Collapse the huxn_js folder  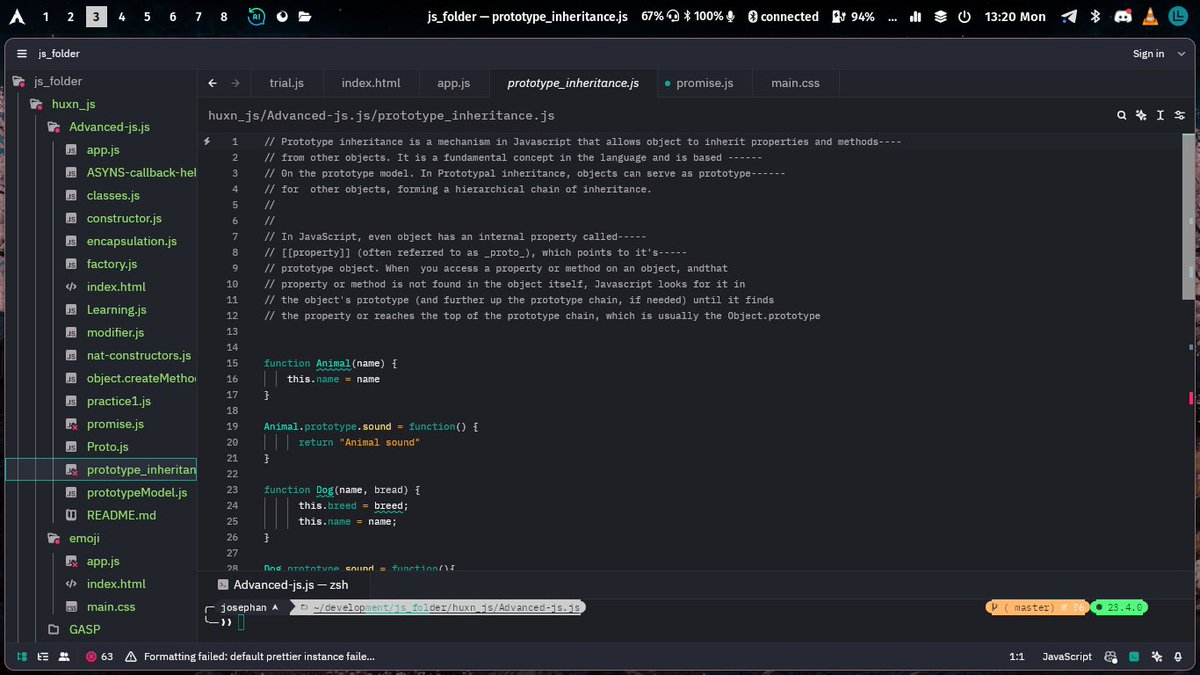tap(63, 104)
